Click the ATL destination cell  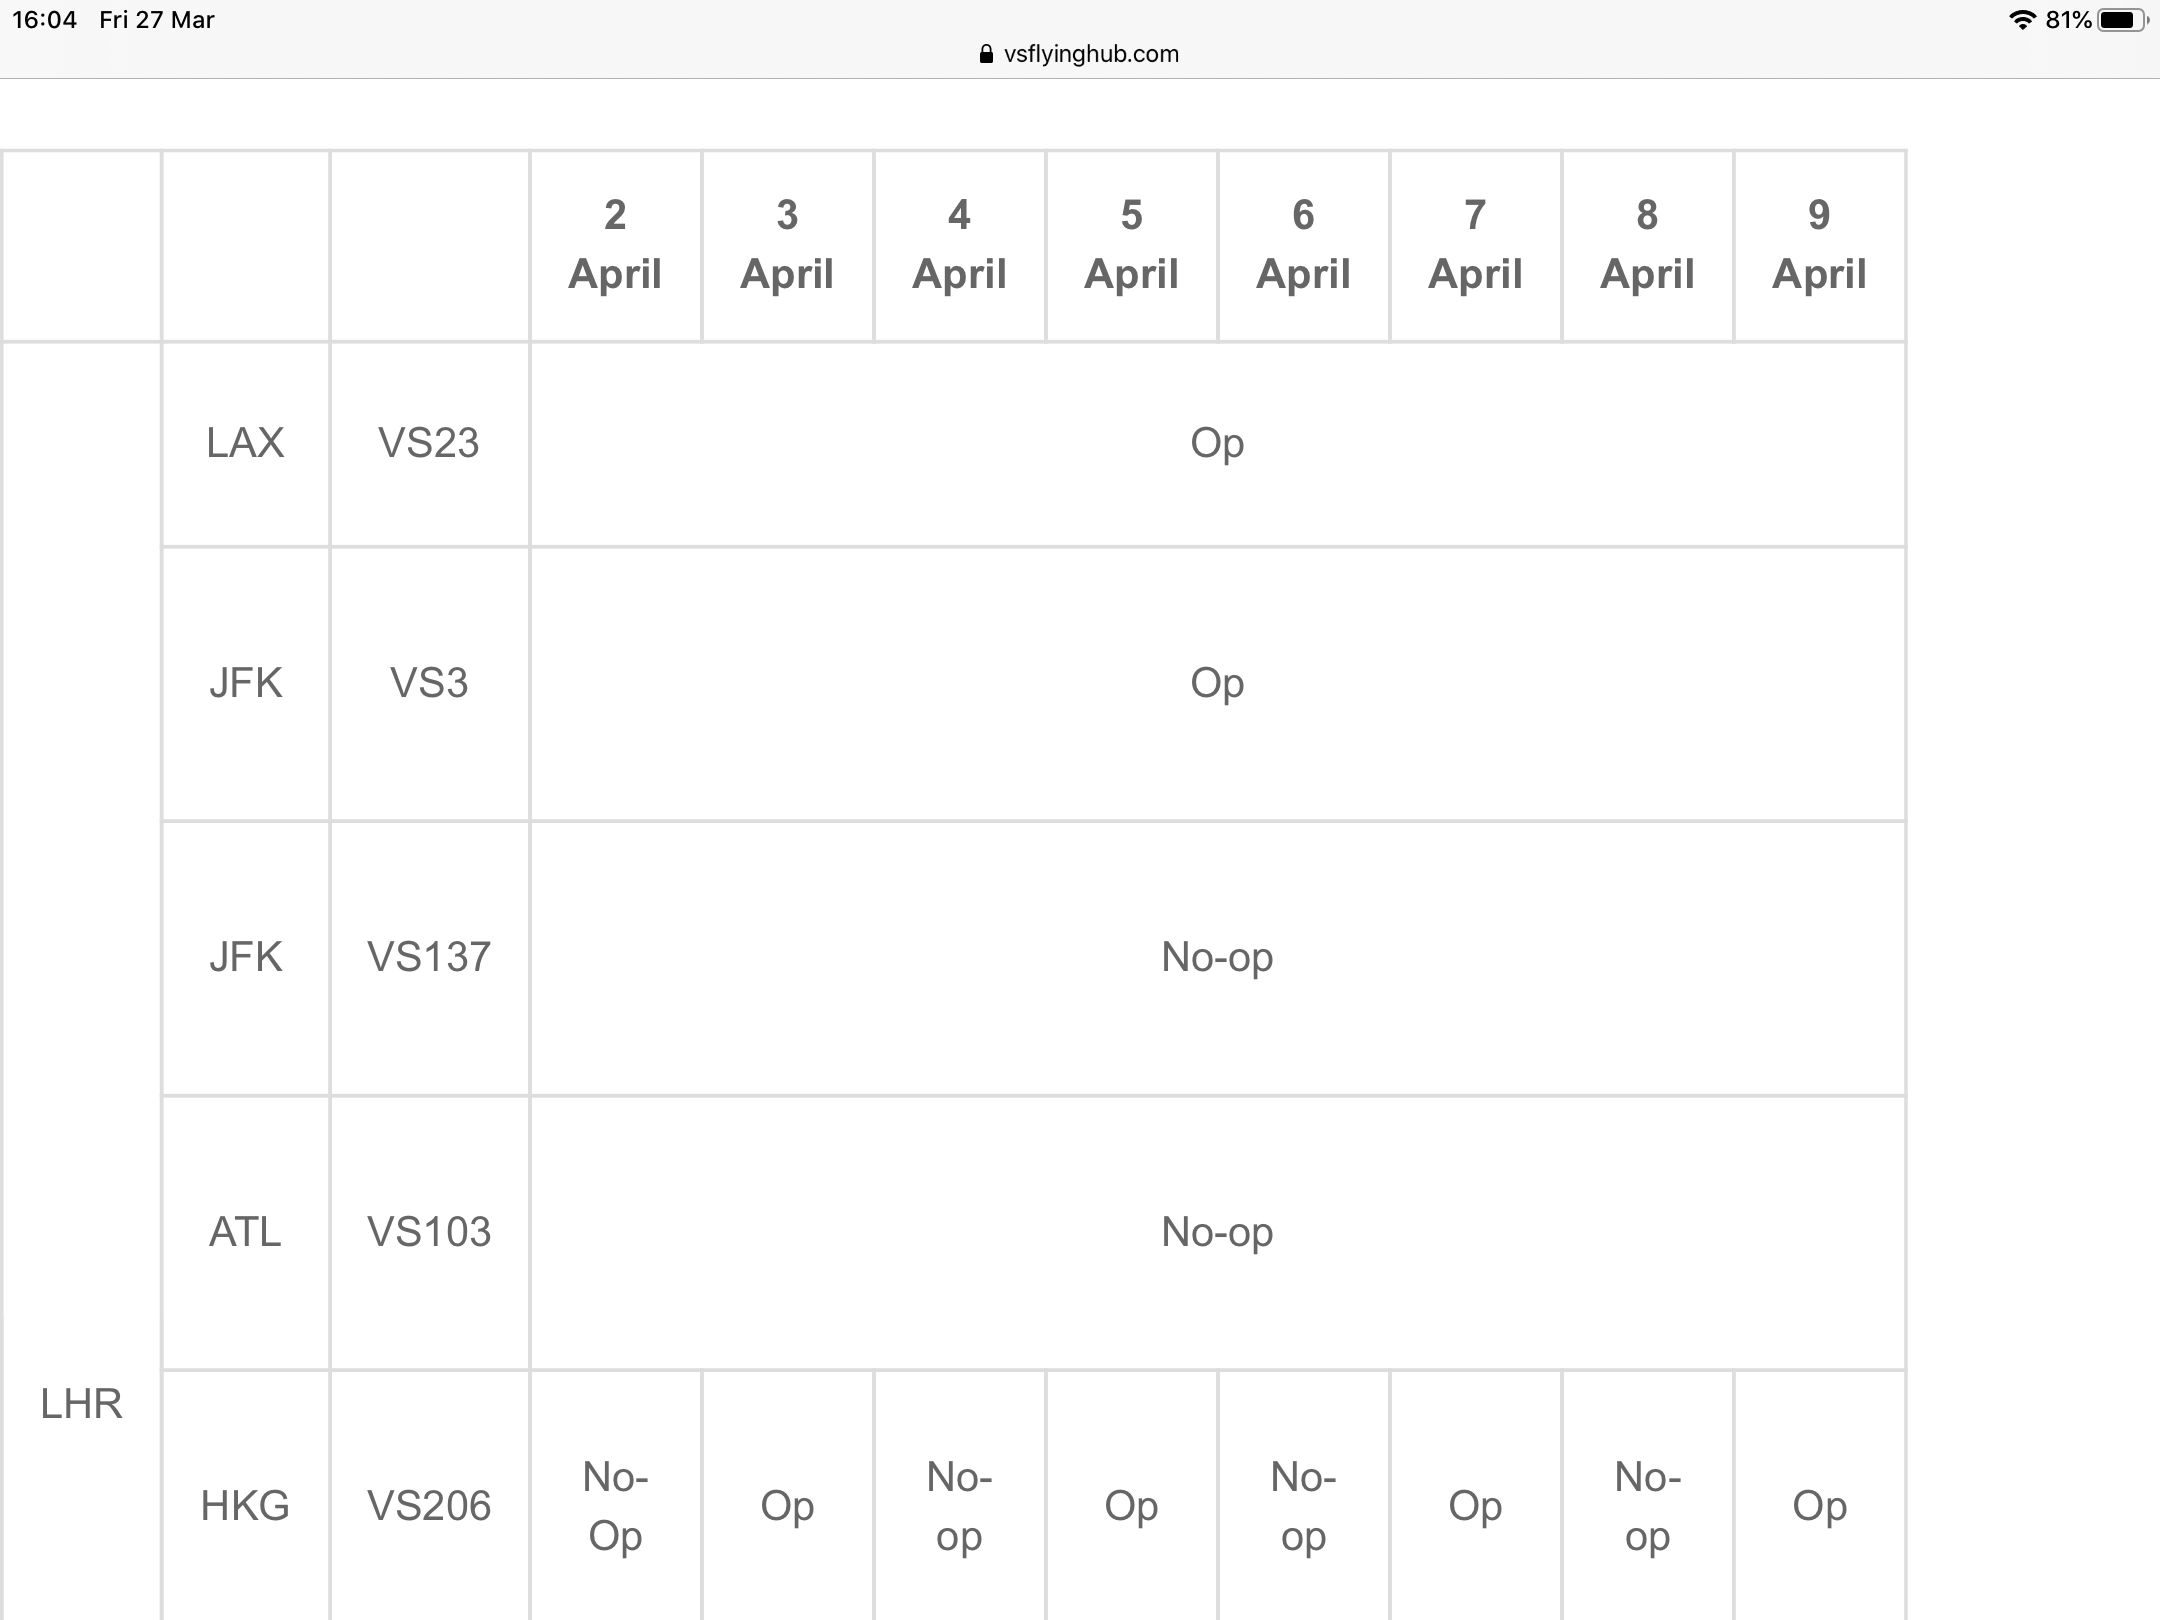tap(245, 1232)
